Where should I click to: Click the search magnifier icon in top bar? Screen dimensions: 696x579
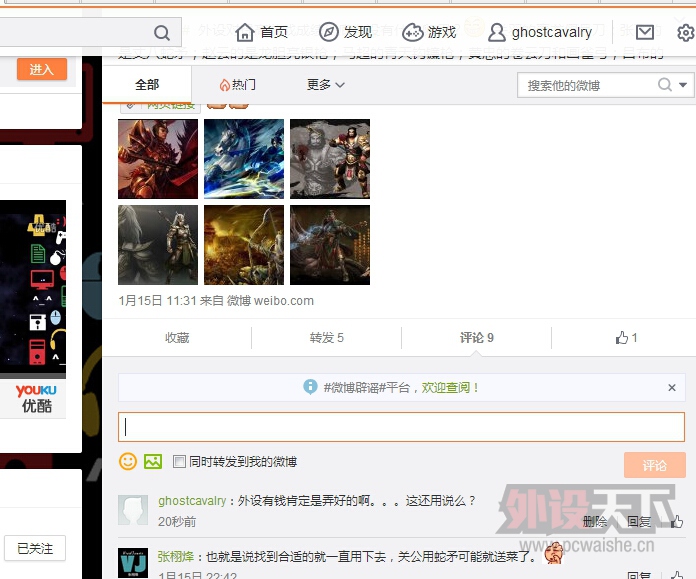[162, 32]
